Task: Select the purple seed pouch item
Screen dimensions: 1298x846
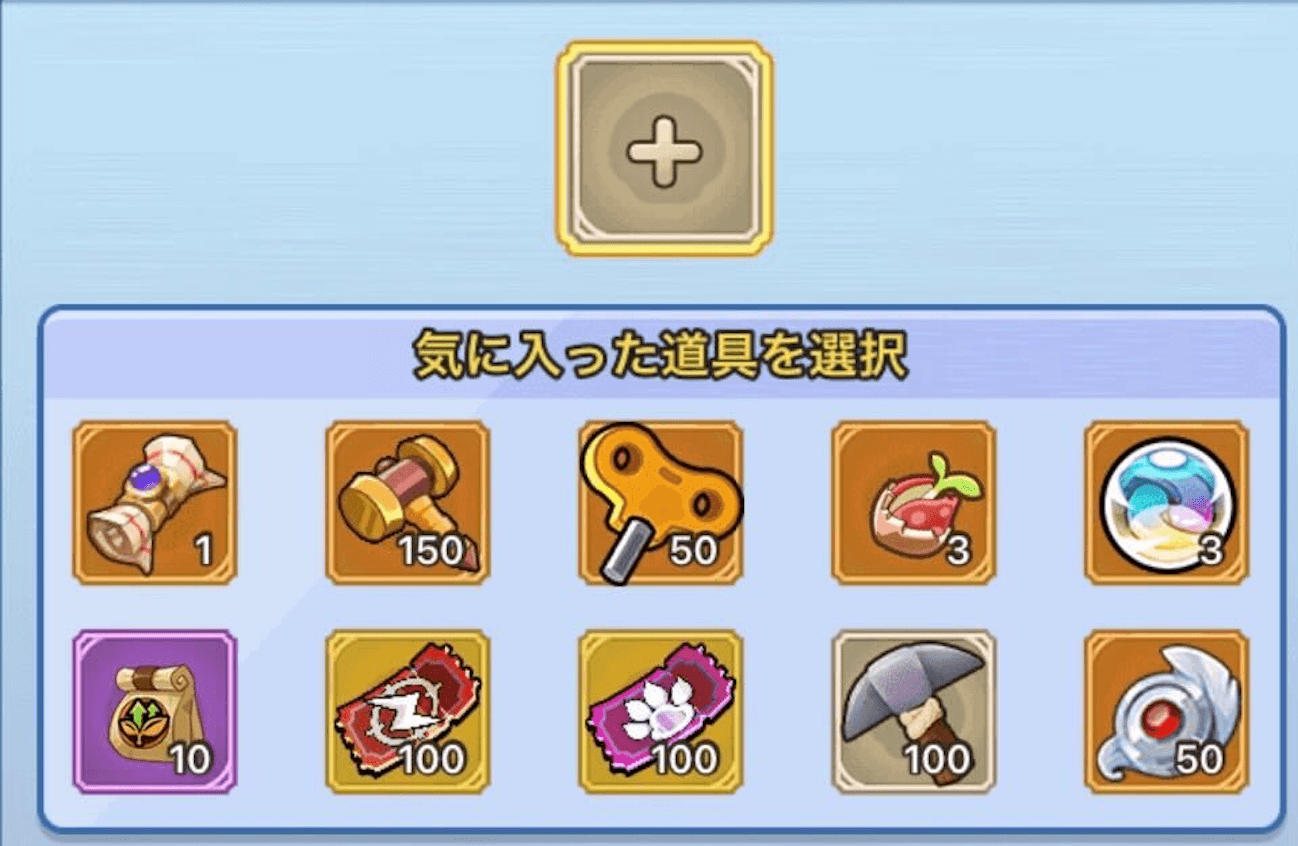Action: point(155,711)
